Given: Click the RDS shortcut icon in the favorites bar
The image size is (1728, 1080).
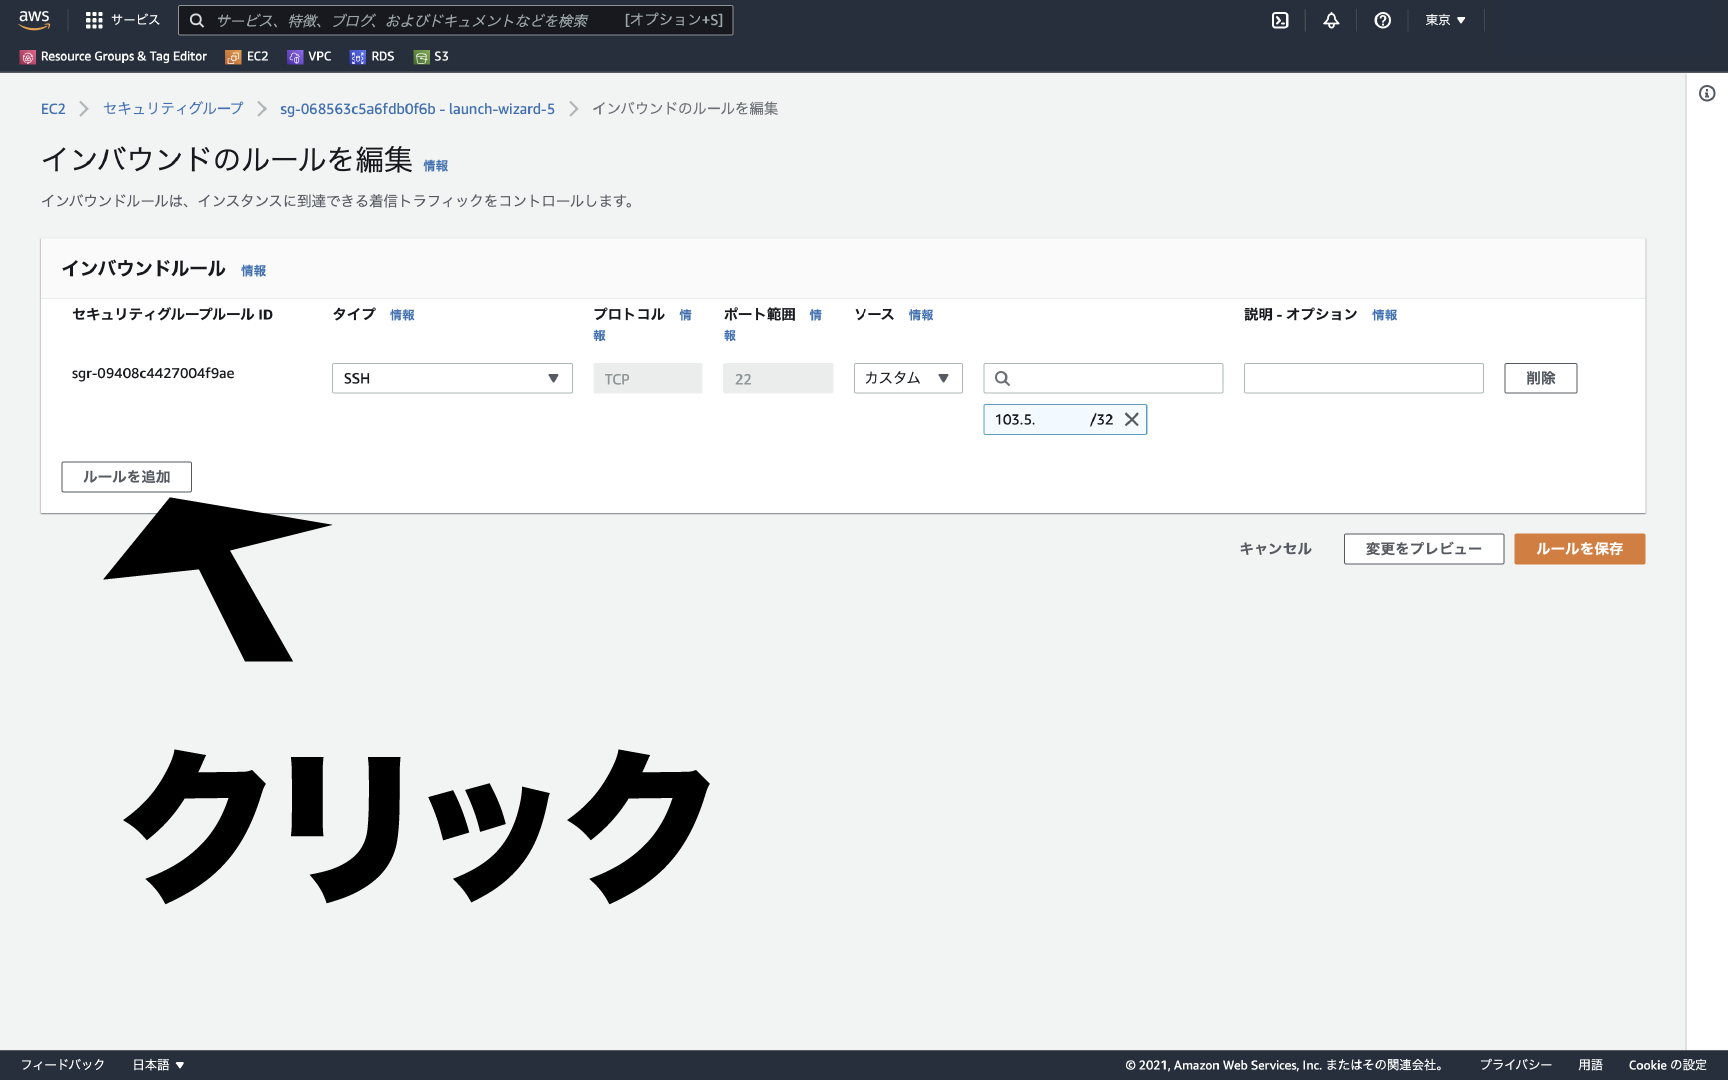Looking at the screenshot, I should (x=358, y=57).
